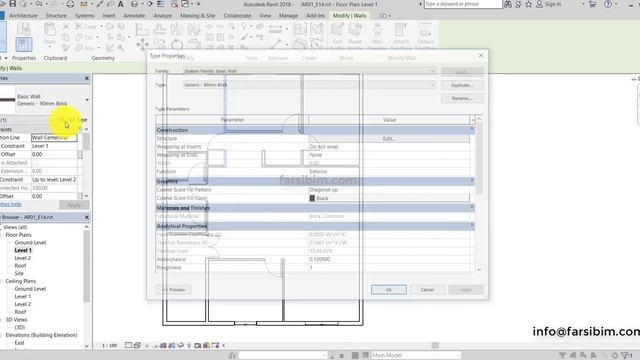Click the Move tool in the Modify panel
Image resolution: width=640 pixels, height=360 pixels.
[142, 44]
